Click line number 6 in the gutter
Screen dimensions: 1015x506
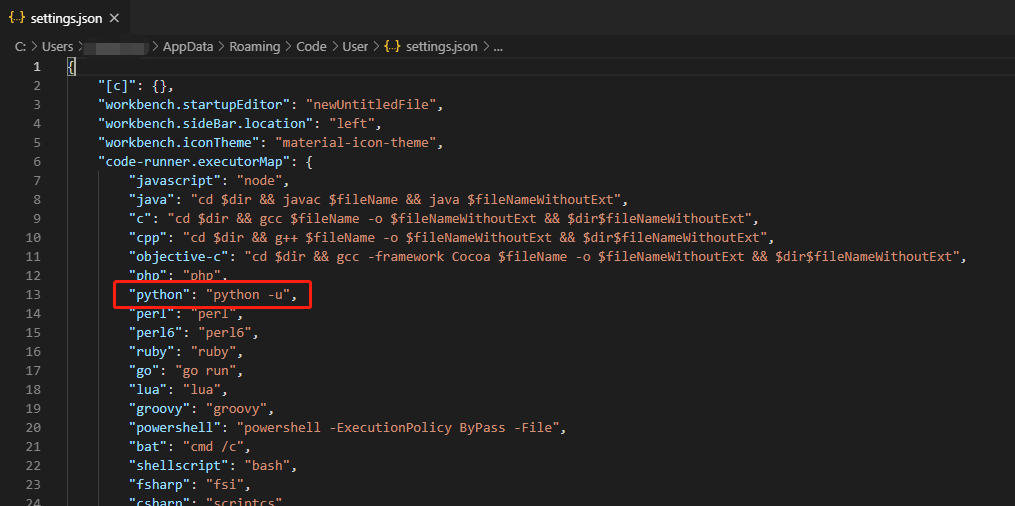(x=37, y=162)
